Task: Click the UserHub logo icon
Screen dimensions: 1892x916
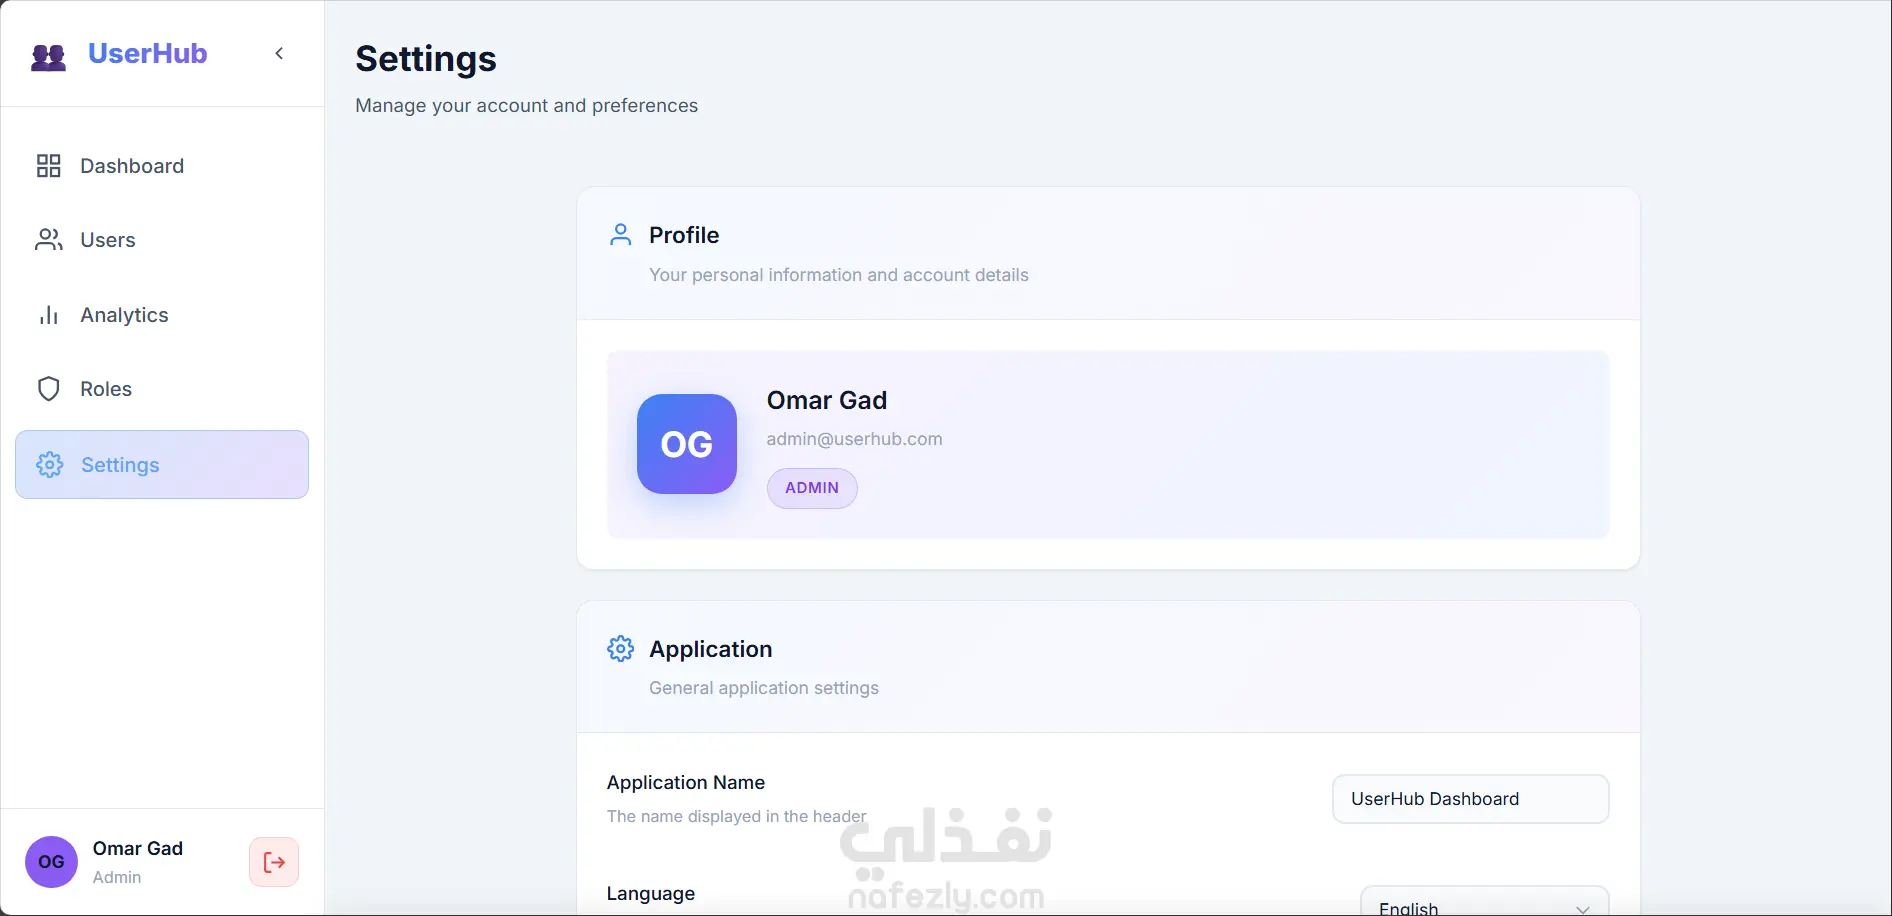Action: 48,56
